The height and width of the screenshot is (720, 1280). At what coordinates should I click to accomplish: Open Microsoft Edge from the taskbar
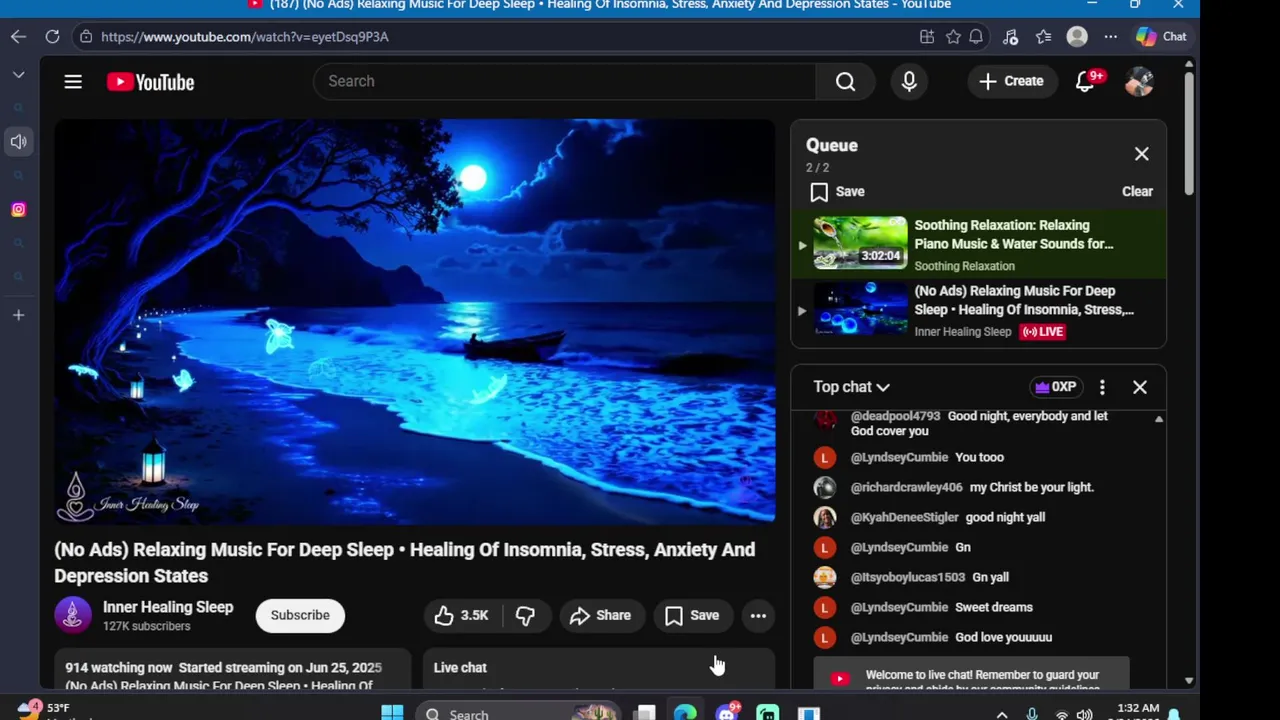[x=685, y=713]
